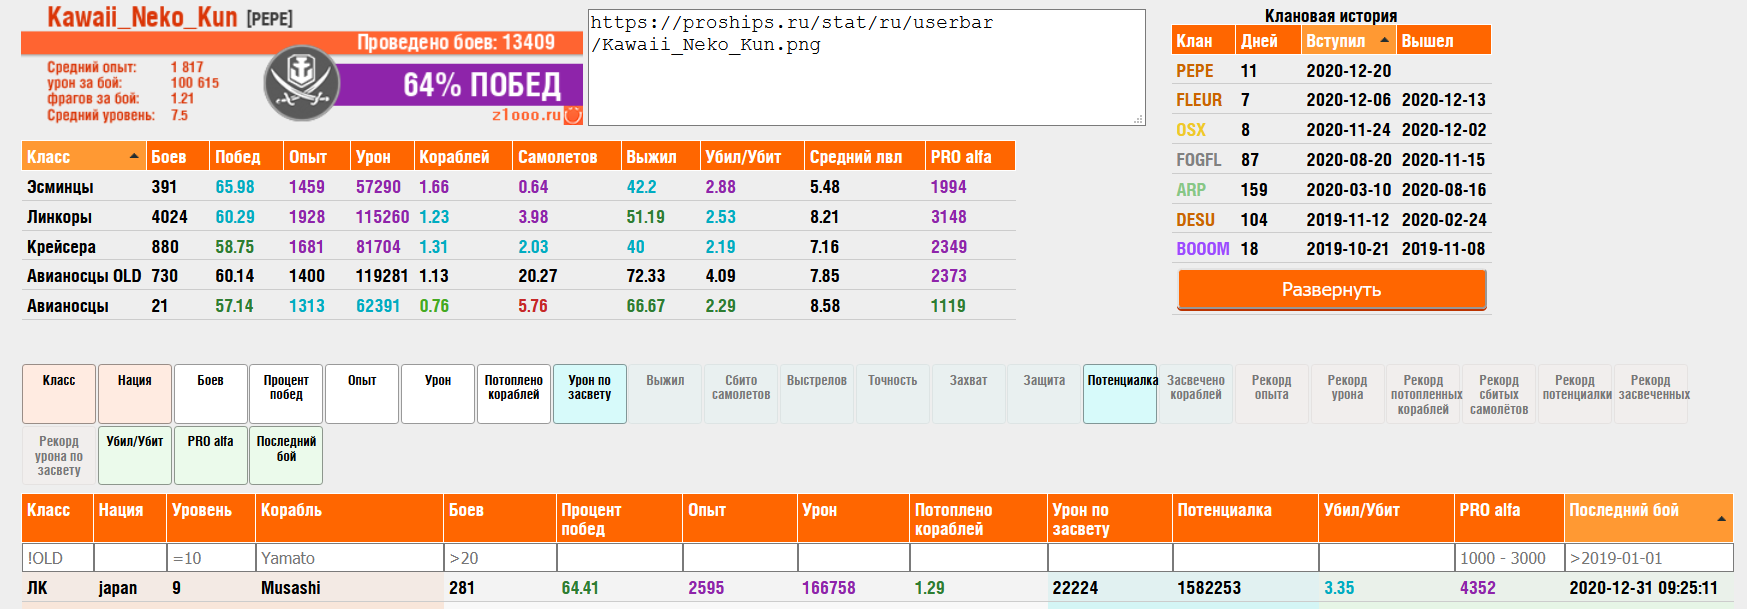Viewport: 1747px width, 609px height.
Task: Enable the Рекорд урона column button
Action: coord(1348,394)
